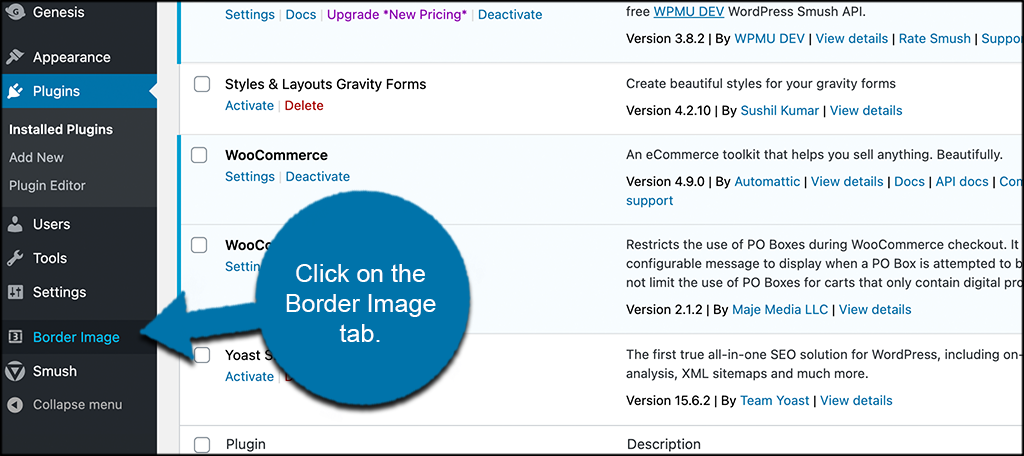The width and height of the screenshot is (1024, 456).
Task: Click the Smush menu icon
Action: [x=14, y=371]
